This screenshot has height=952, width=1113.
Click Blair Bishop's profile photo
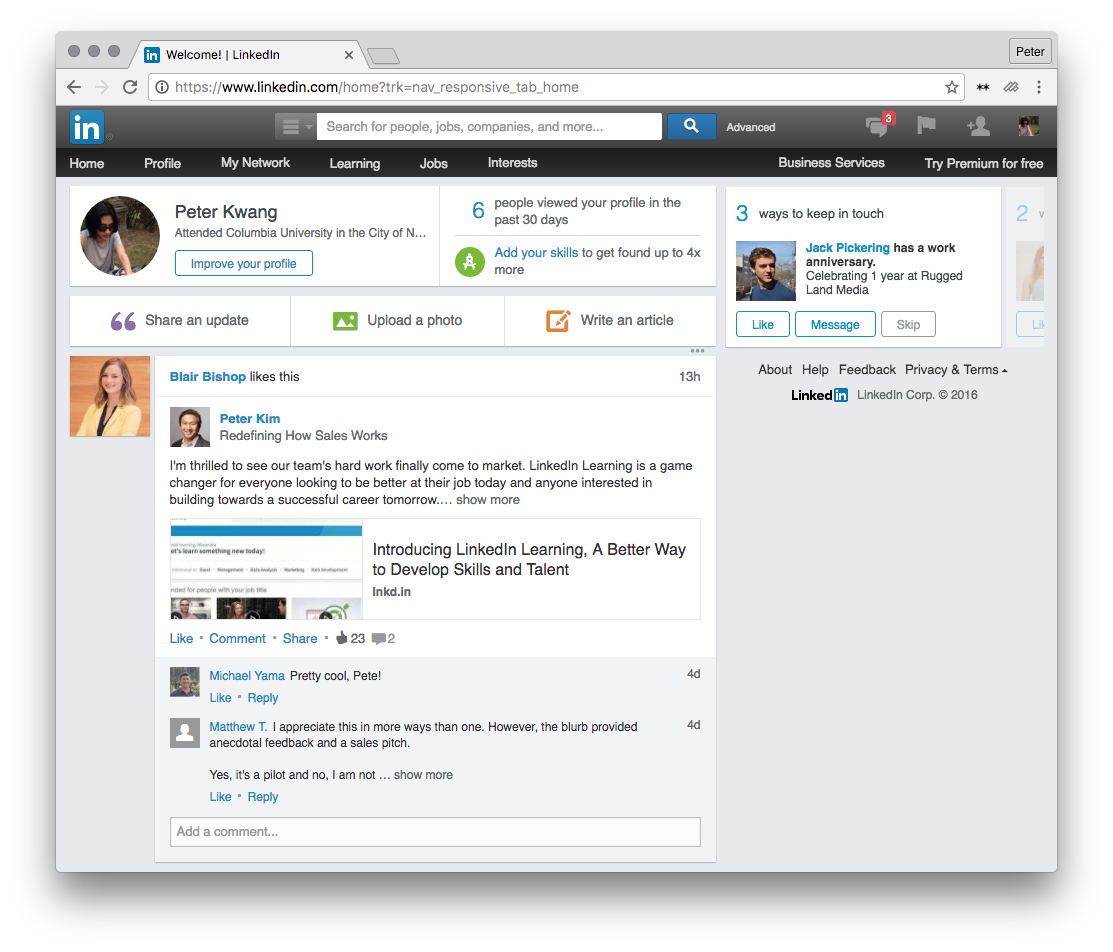pyautogui.click(x=110, y=396)
